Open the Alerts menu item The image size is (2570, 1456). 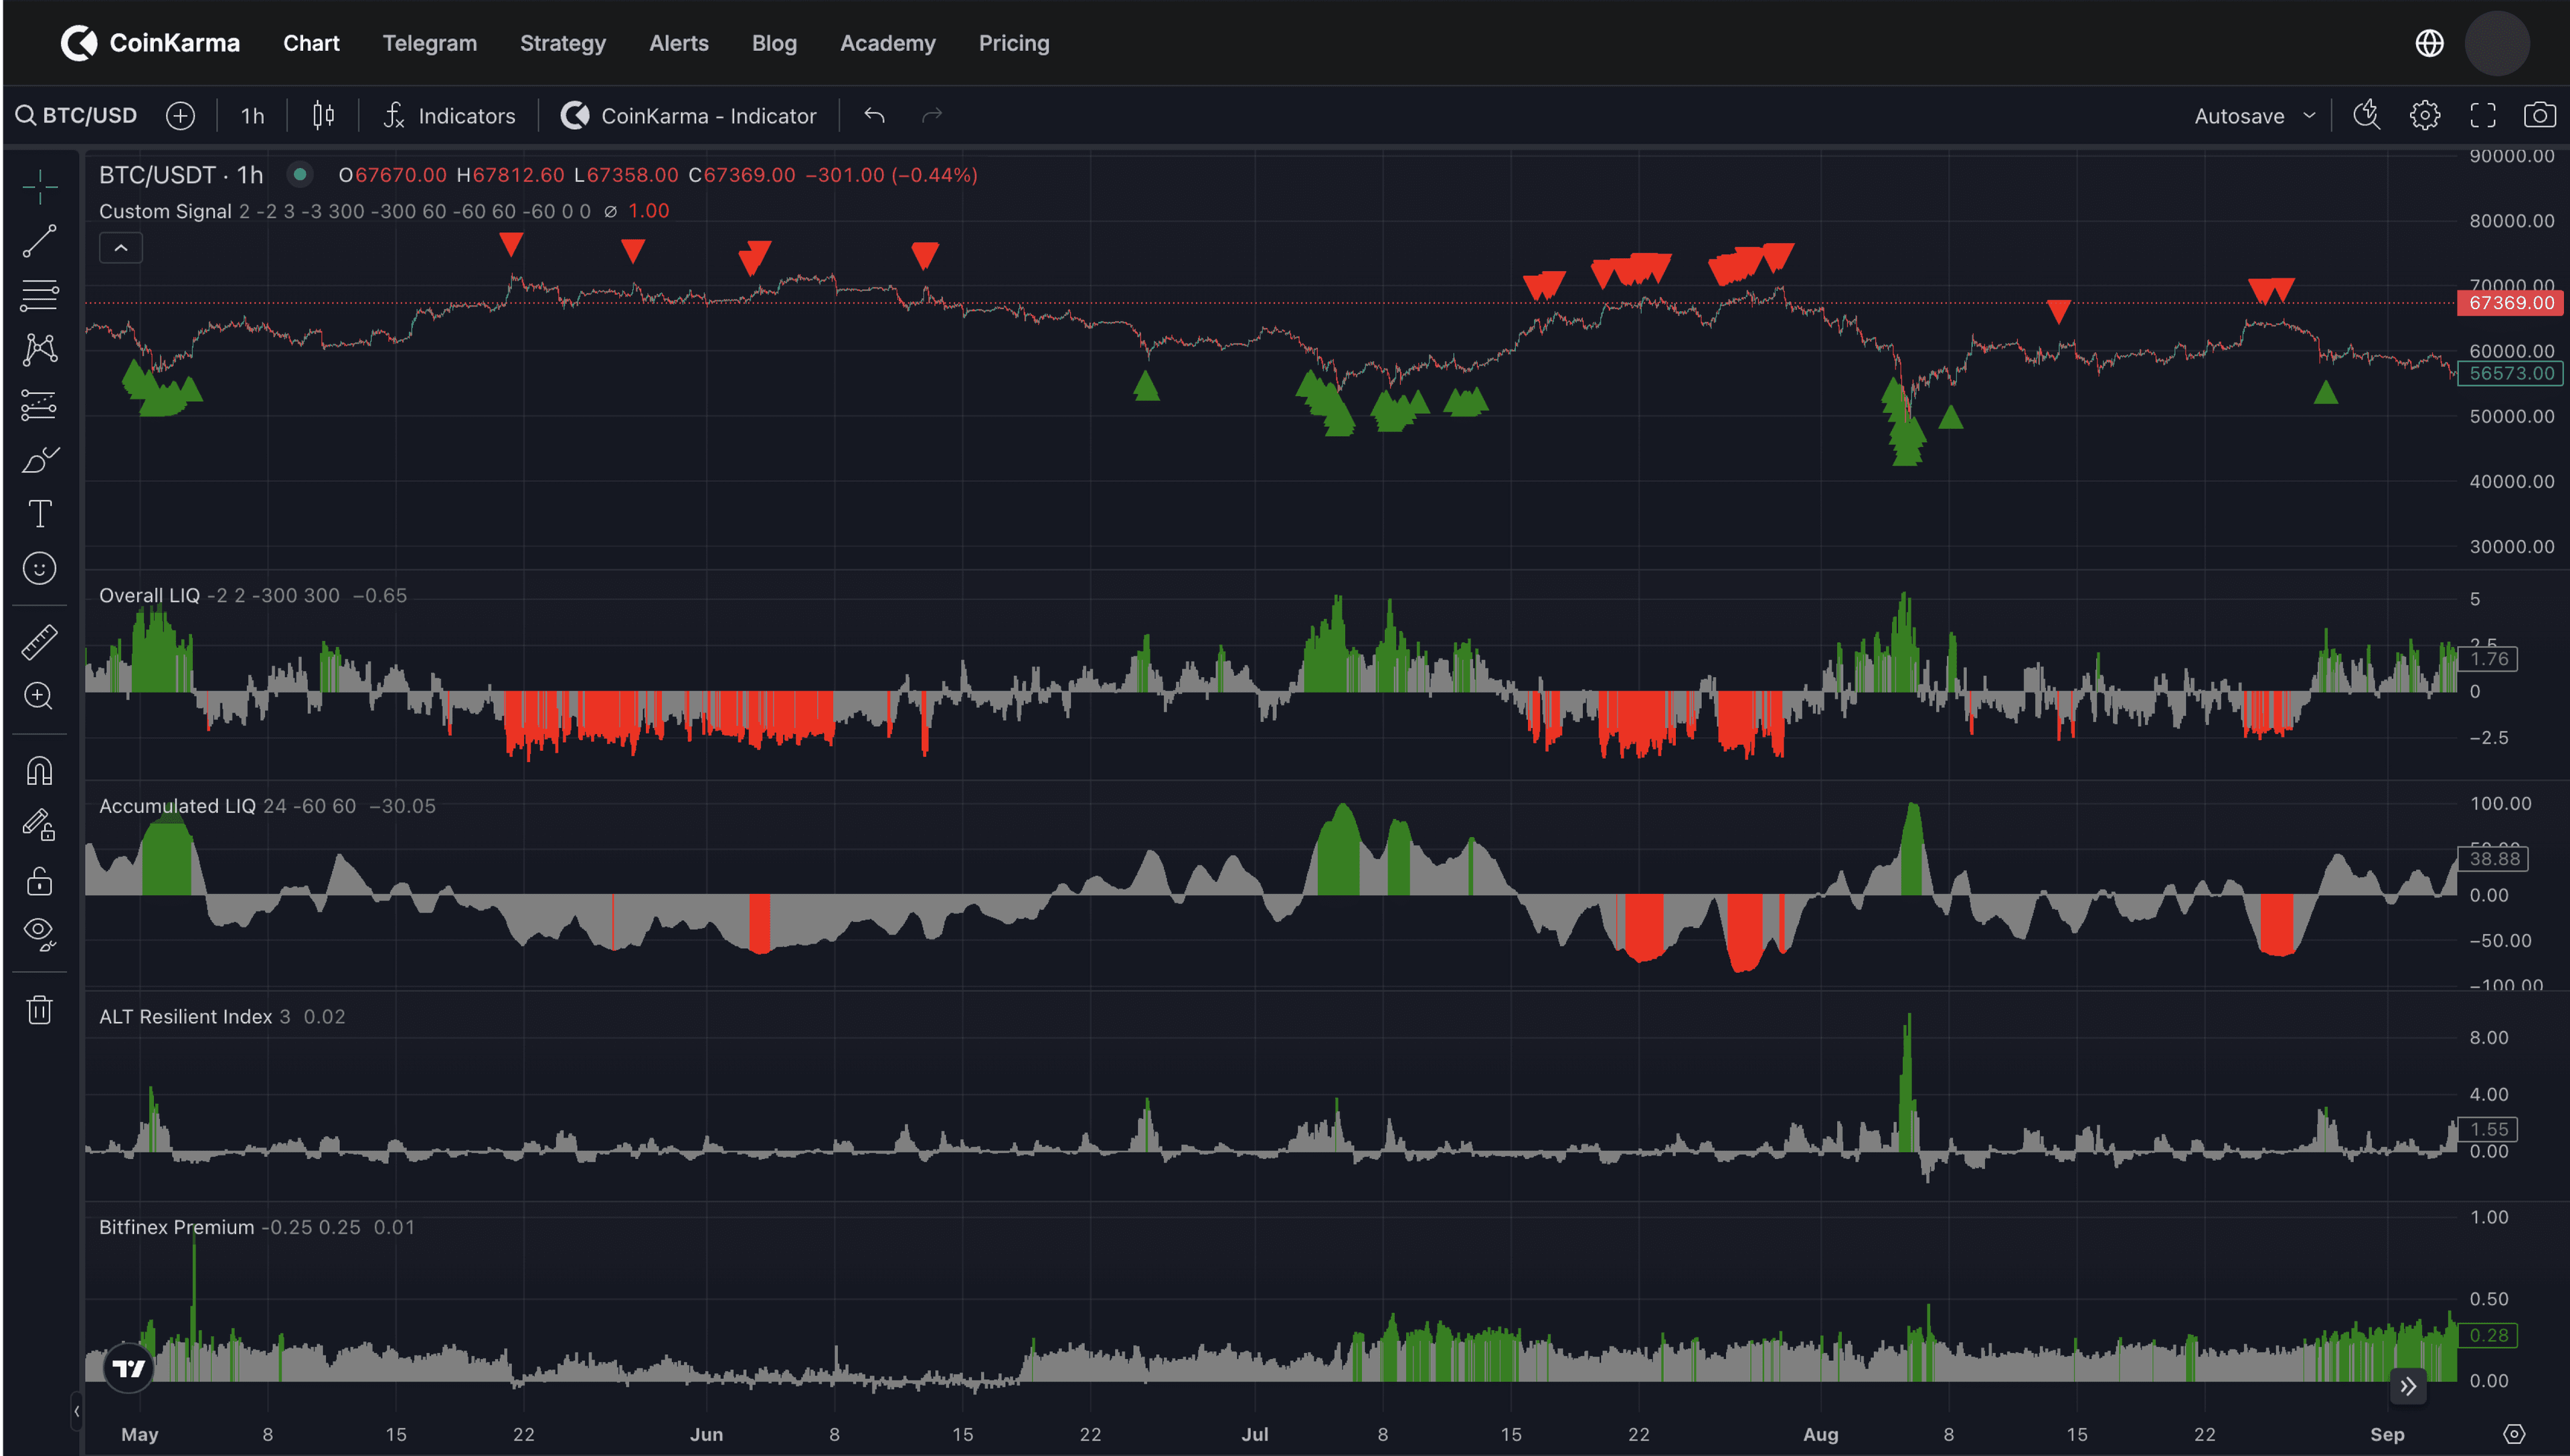point(678,43)
